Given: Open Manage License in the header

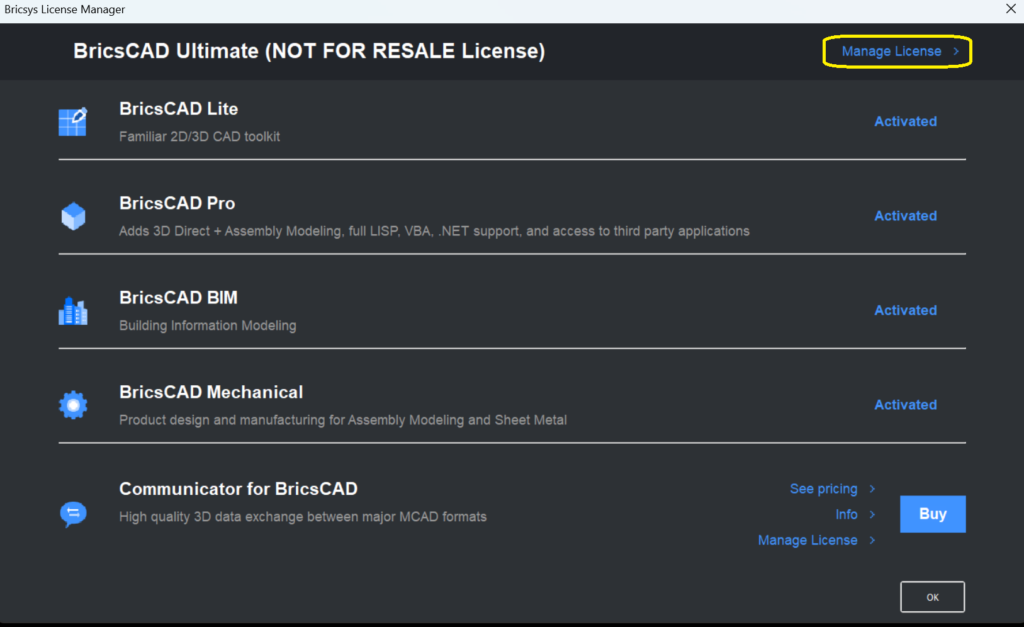Looking at the screenshot, I should pyautogui.click(x=891, y=52).
